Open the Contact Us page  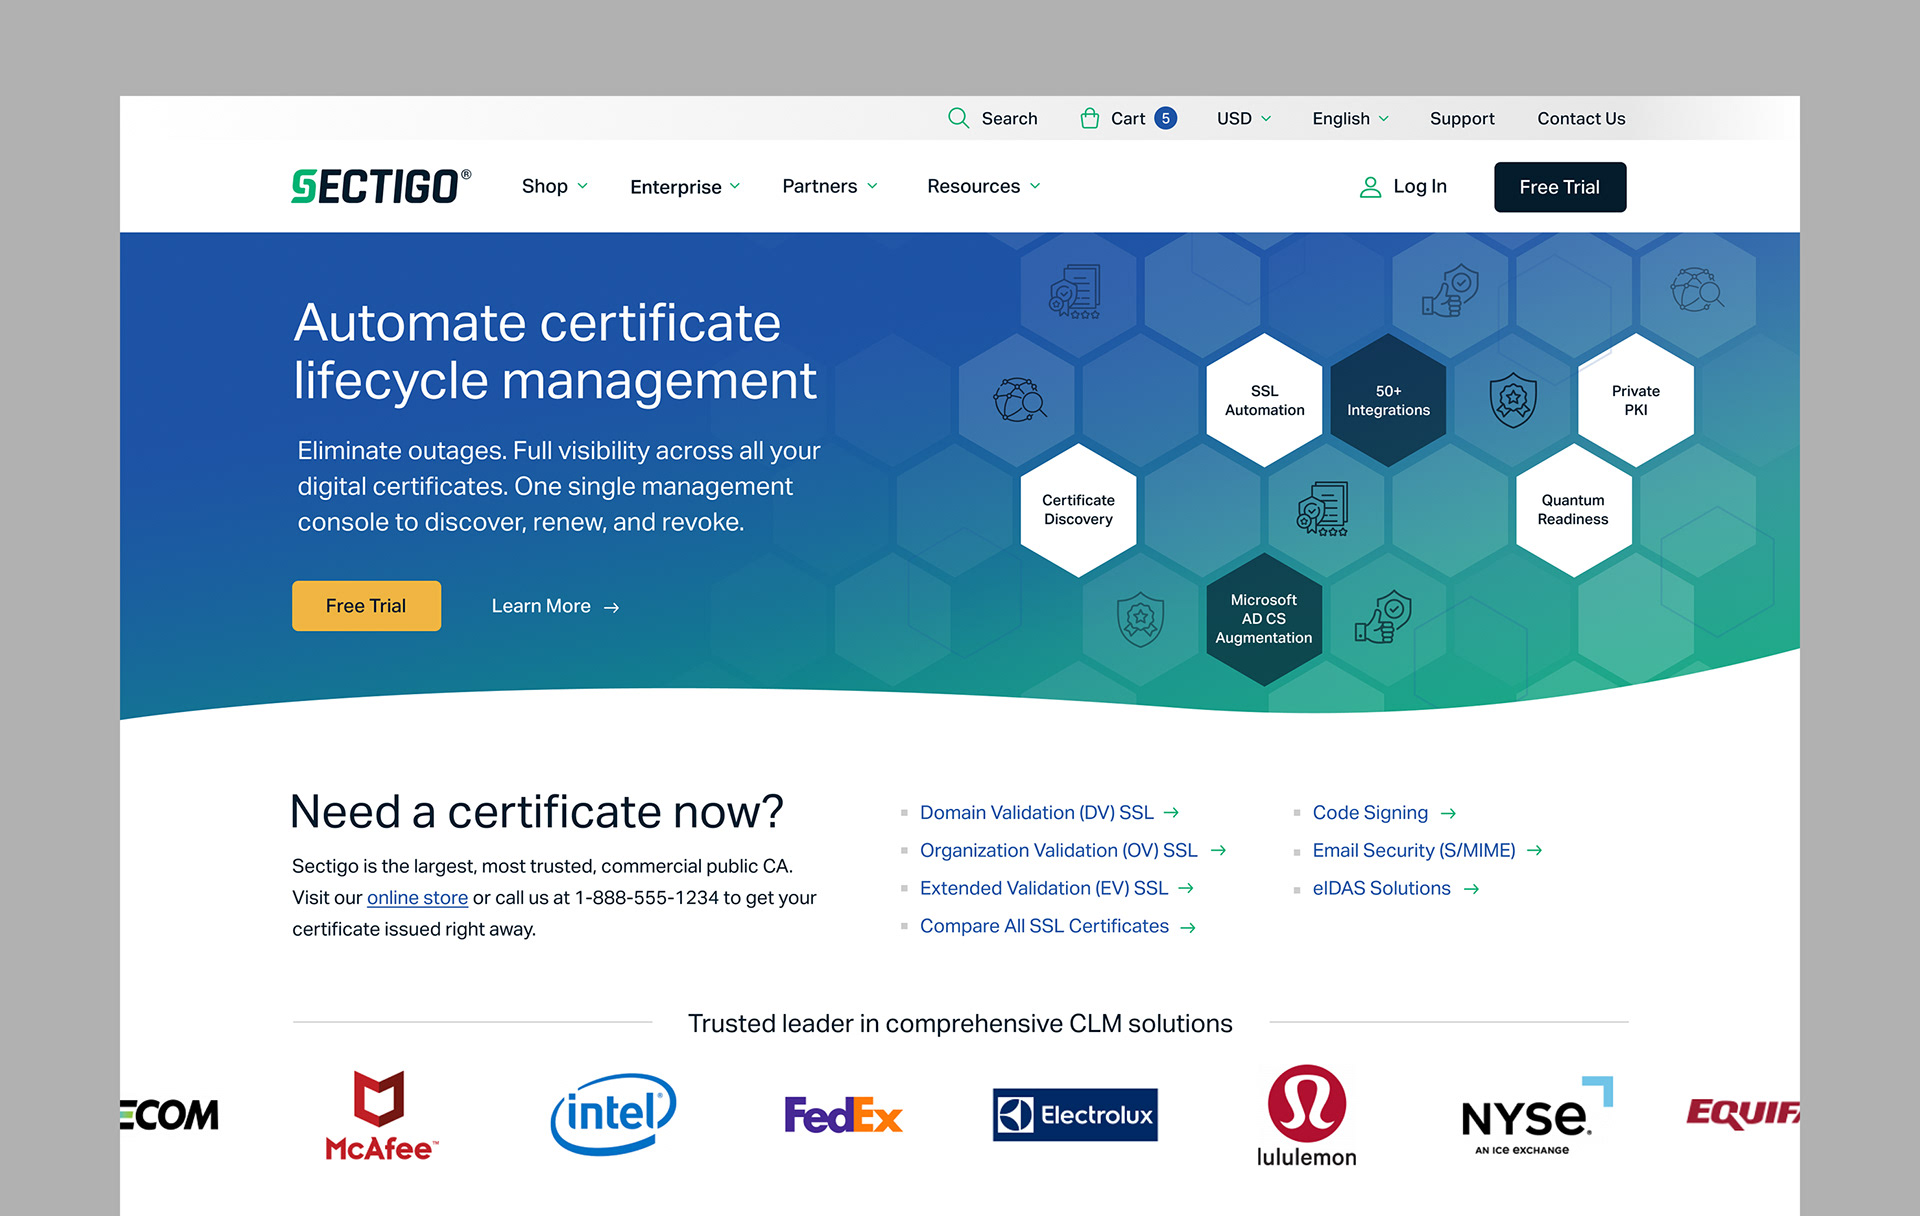(x=1581, y=118)
